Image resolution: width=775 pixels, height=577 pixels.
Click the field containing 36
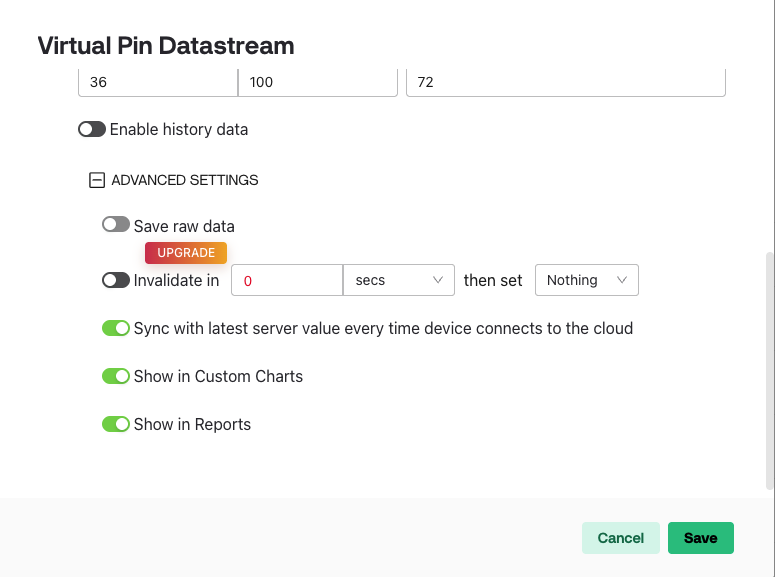point(157,82)
